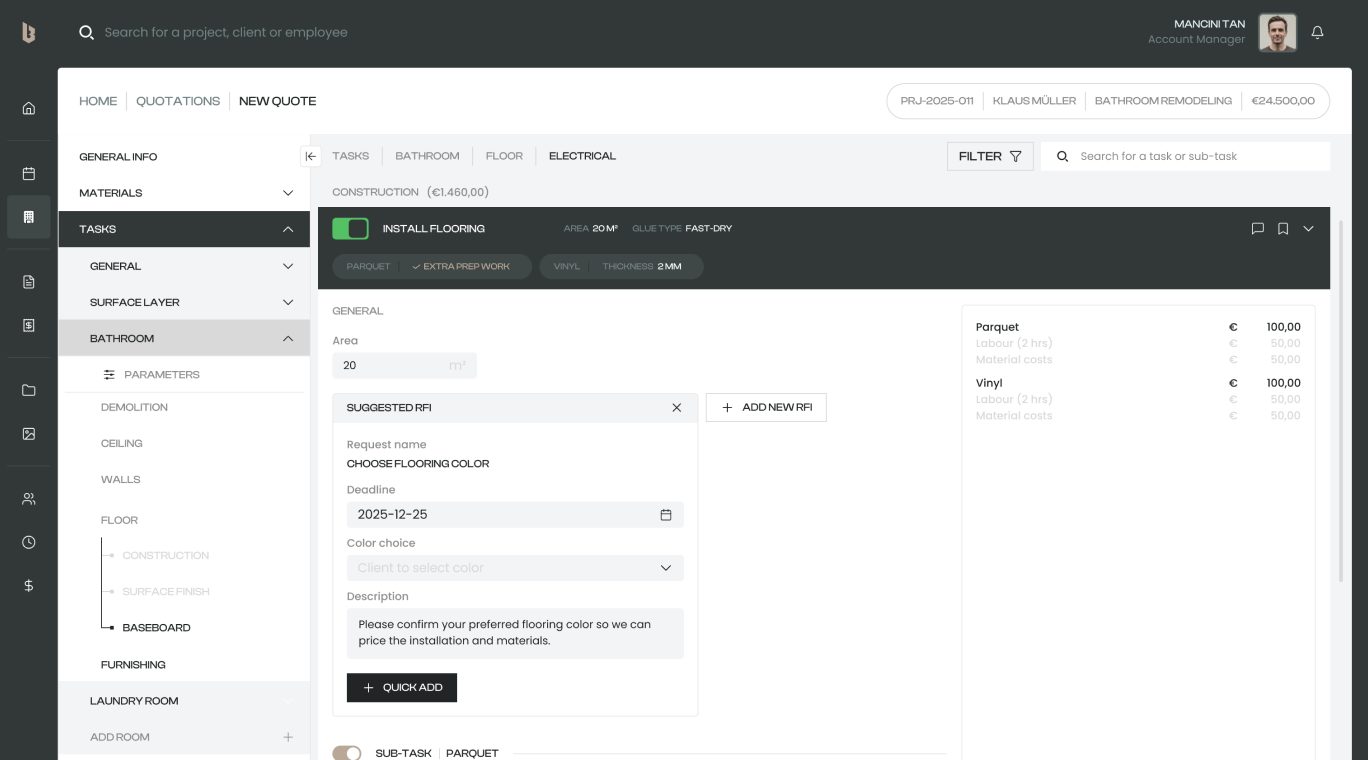This screenshot has width=1368, height=760.
Task: Open the building projects icon in sidebar
Action: click(28, 217)
